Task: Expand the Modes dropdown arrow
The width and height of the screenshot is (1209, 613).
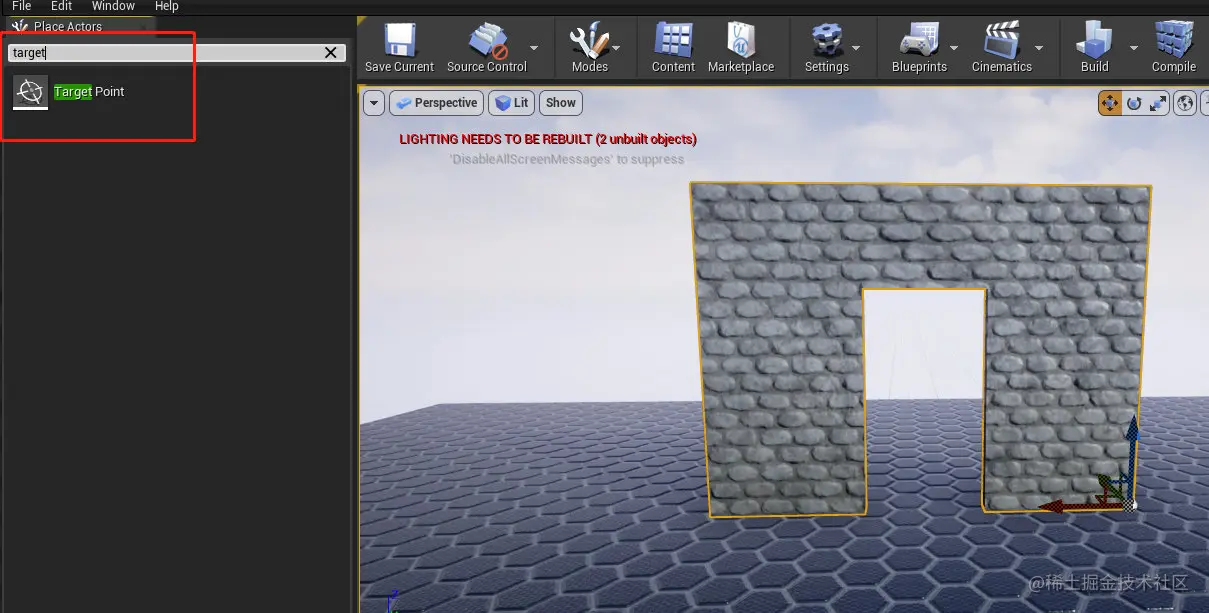Action: 616,48
